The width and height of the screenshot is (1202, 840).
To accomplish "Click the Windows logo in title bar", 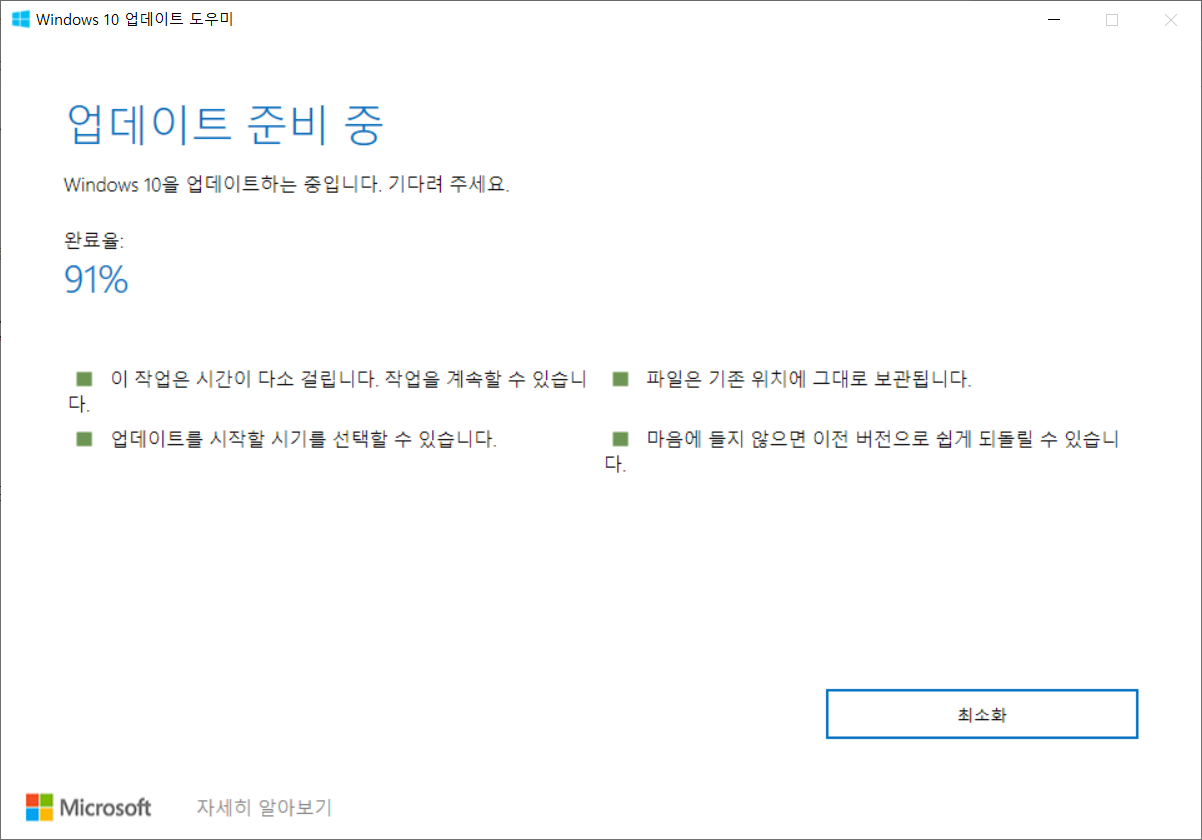I will coord(20,19).
